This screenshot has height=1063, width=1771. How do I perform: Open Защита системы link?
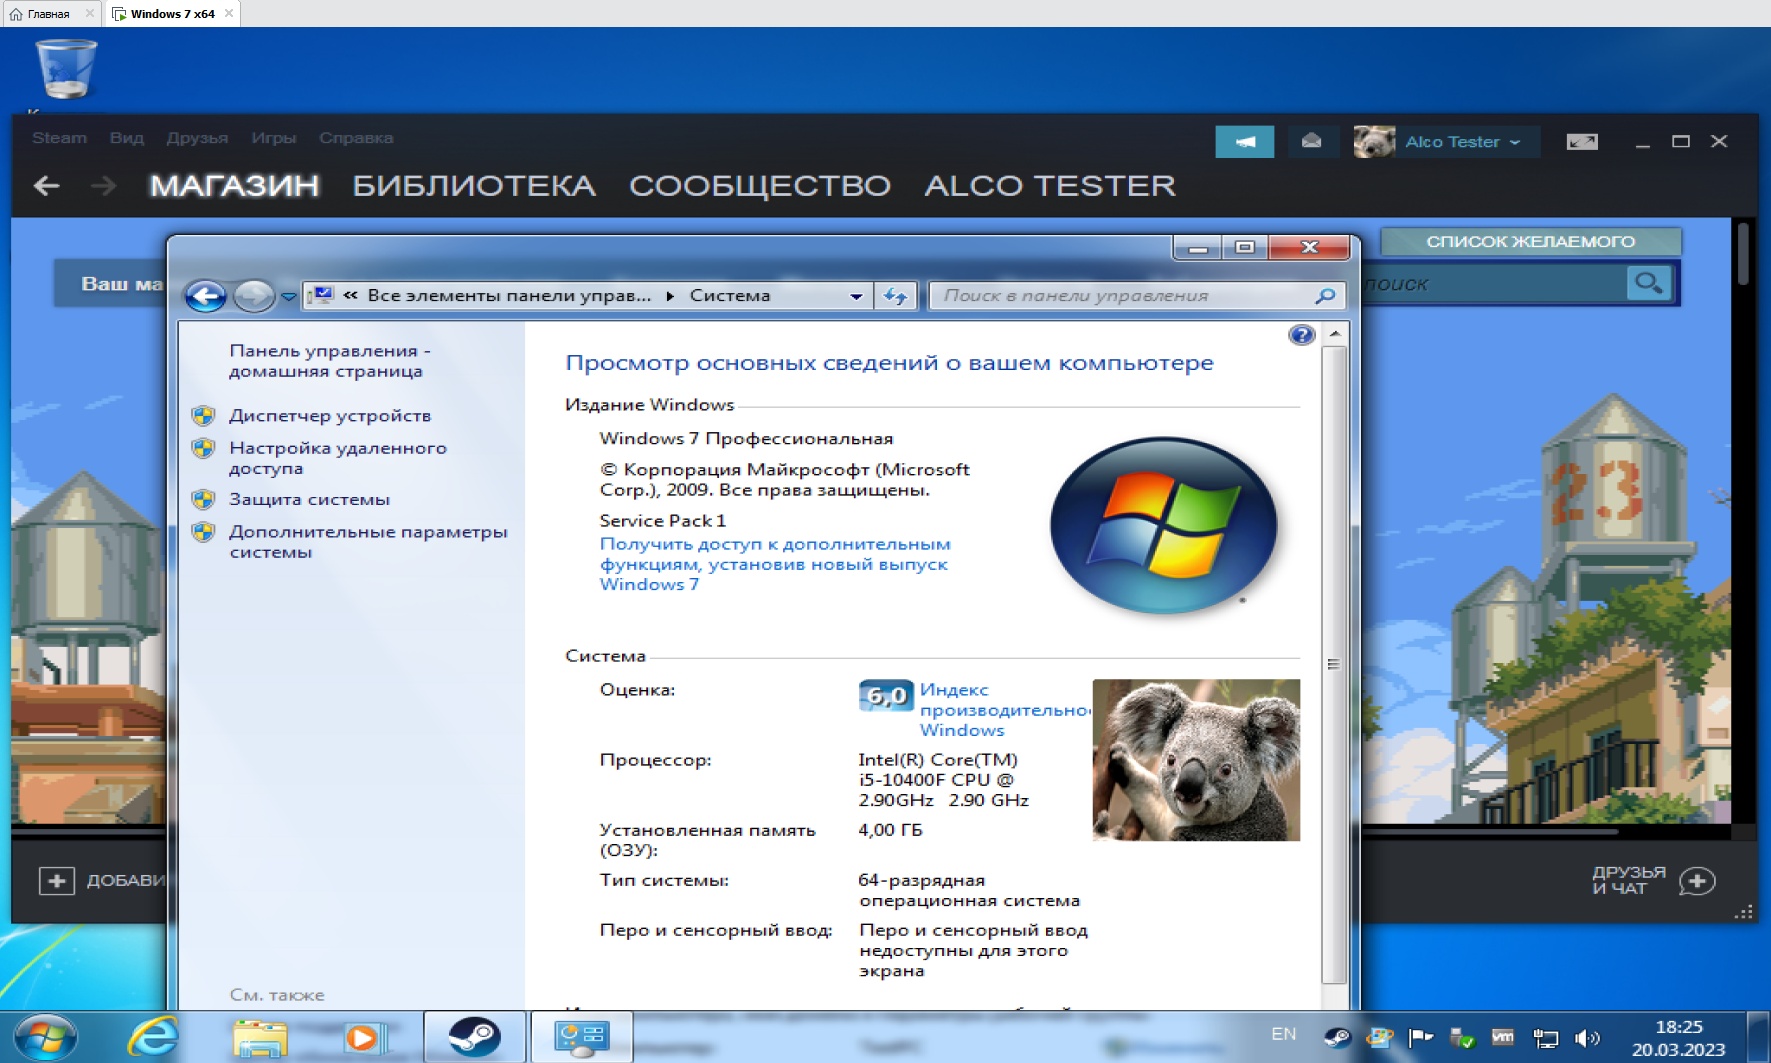point(309,500)
